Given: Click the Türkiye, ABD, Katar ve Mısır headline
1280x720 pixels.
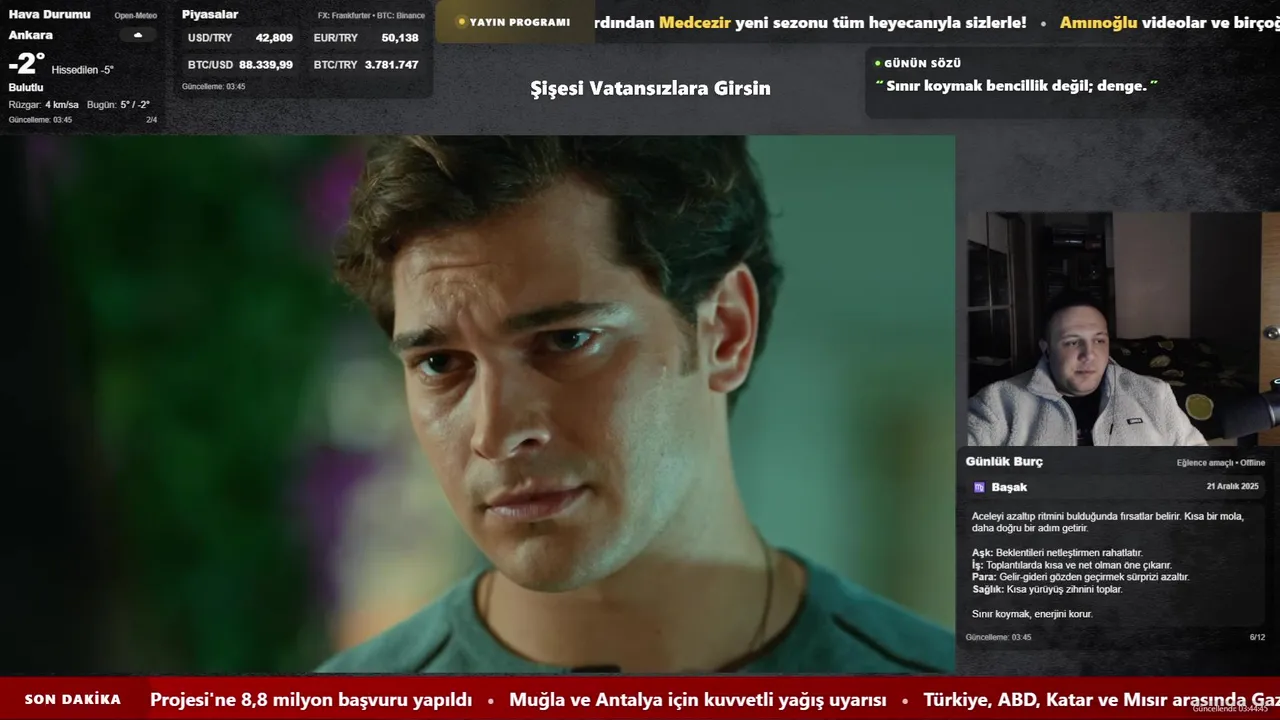Looking at the screenshot, I should (x=1101, y=700).
